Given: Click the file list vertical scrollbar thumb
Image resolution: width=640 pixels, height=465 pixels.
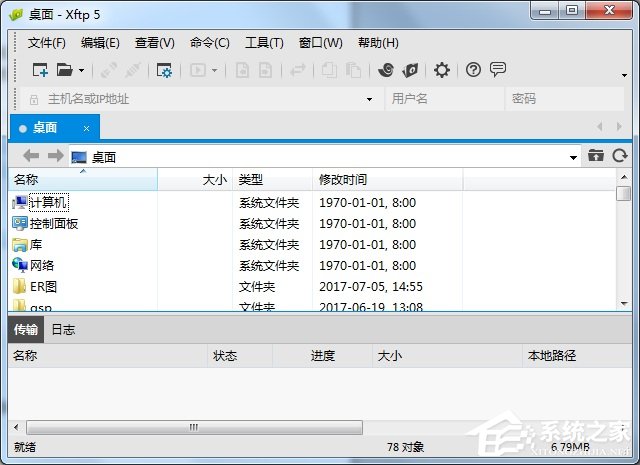Looking at the screenshot, I should 624,194.
